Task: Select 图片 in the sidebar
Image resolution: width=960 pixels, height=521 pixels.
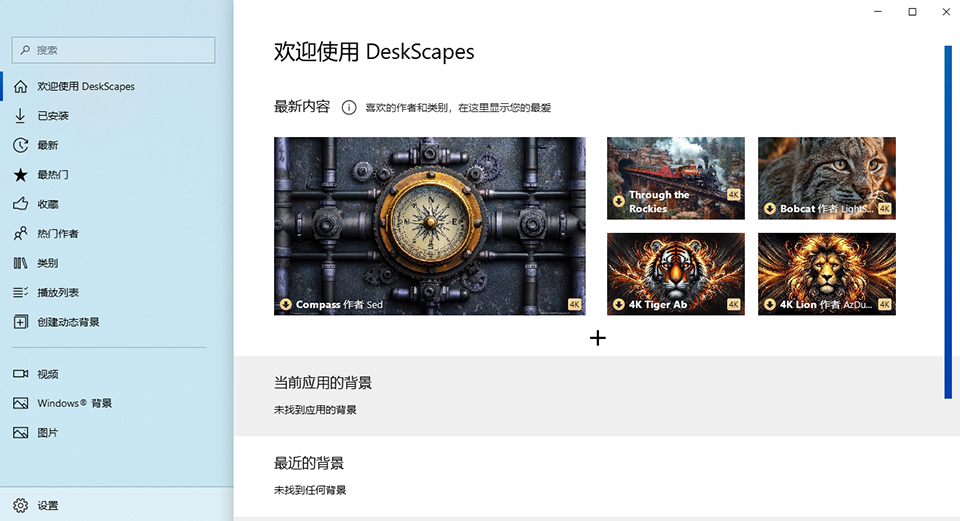Action: pos(116,432)
